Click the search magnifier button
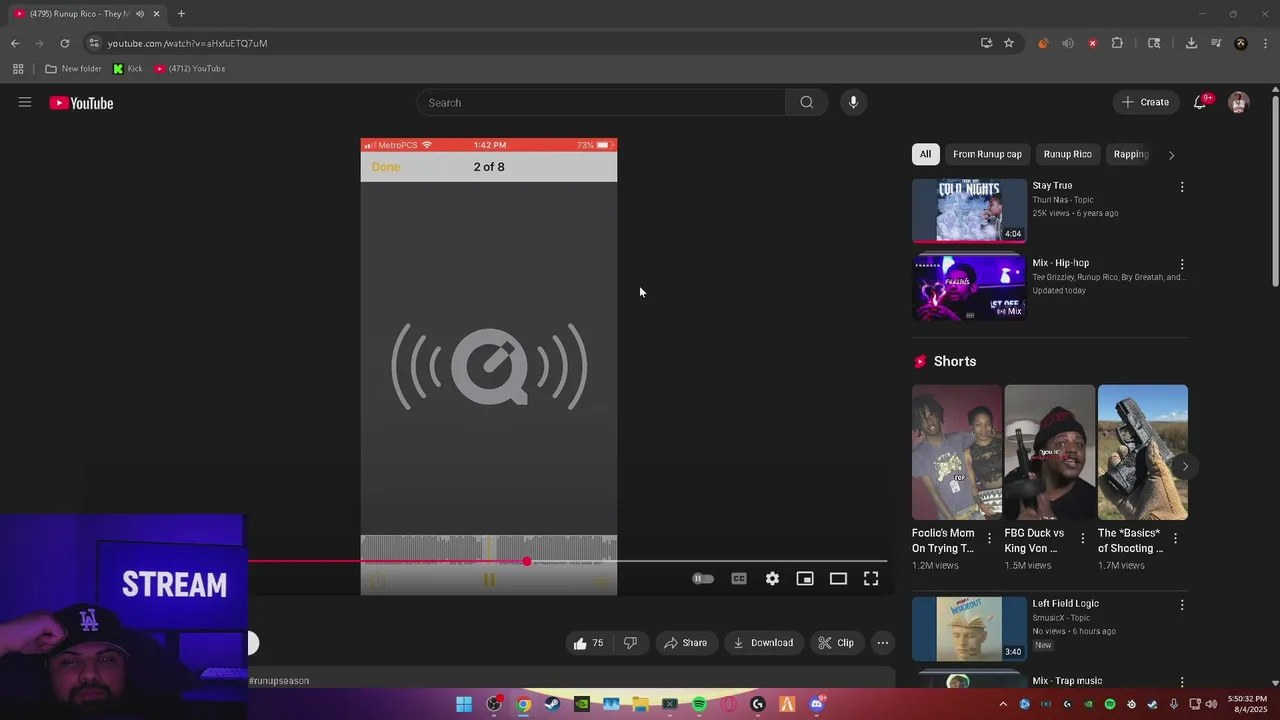1280x720 pixels. pyautogui.click(x=806, y=102)
